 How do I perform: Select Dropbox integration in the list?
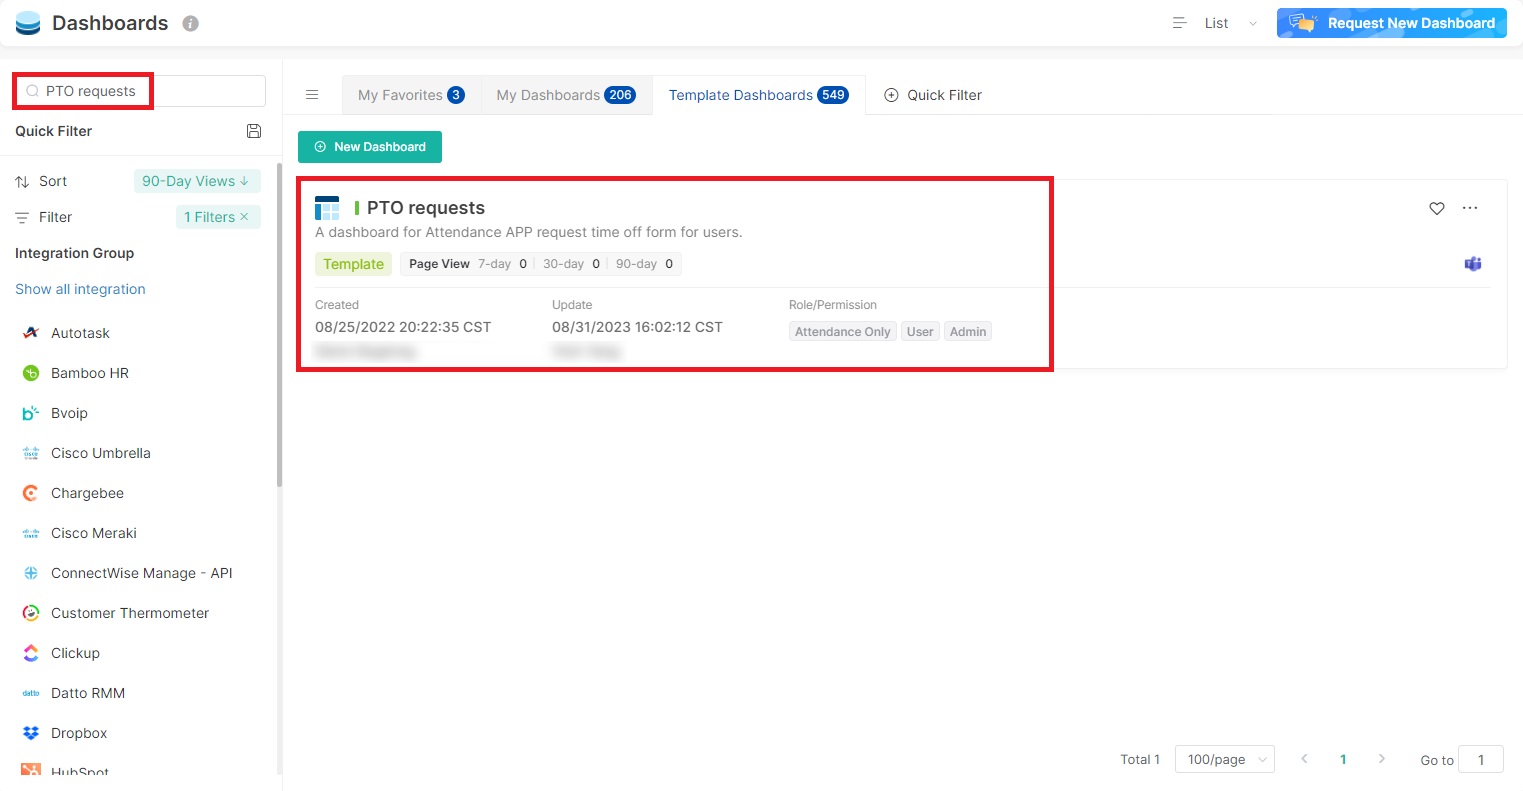pos(79,733)
